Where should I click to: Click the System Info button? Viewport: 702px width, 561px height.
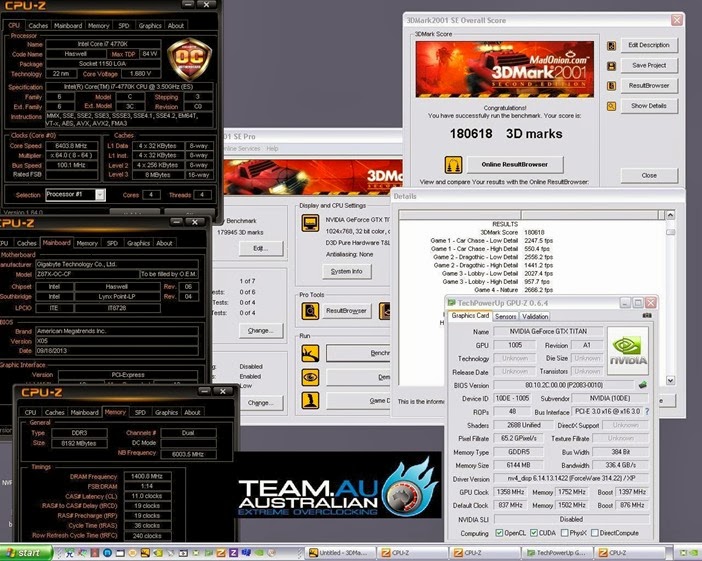point(347,271)
